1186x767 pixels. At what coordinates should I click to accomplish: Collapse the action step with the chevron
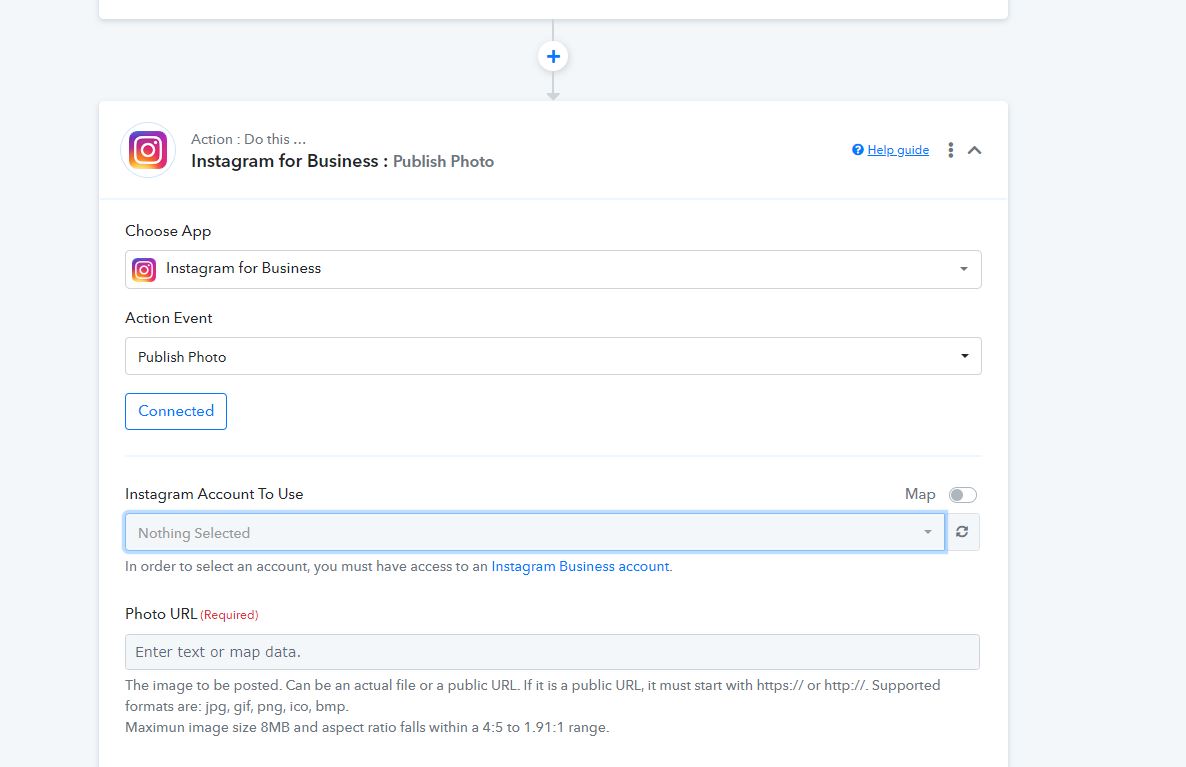[x=975, y=150]
